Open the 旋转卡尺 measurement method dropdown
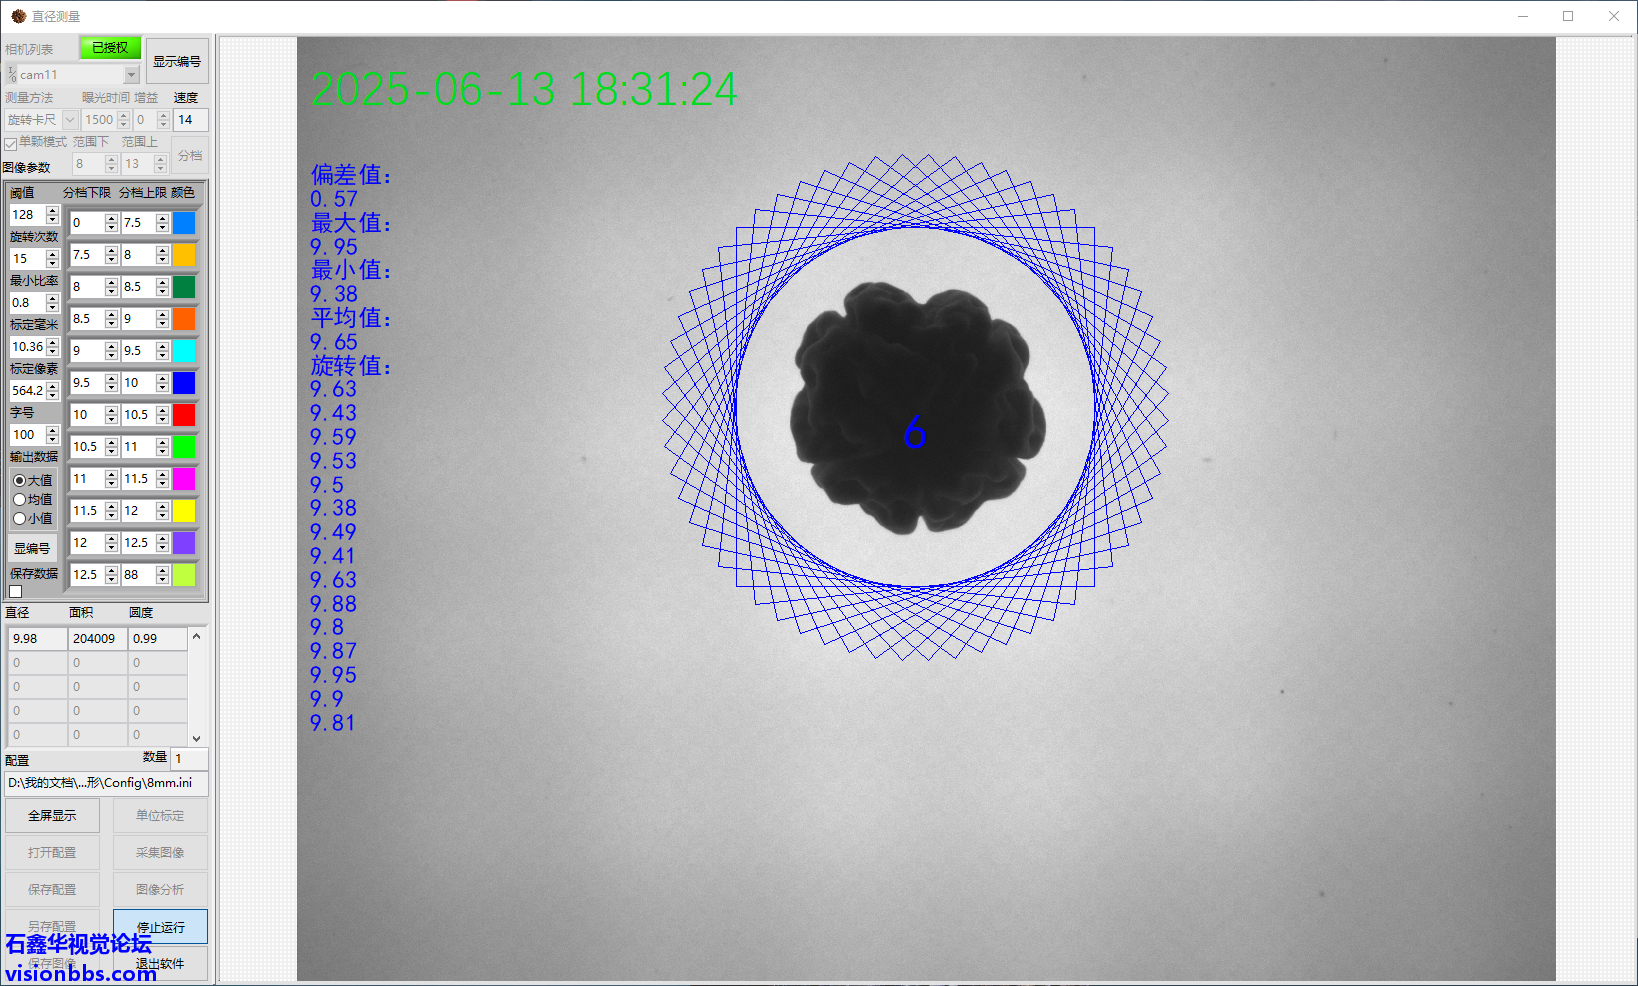1638x986 pixels. 69,119
